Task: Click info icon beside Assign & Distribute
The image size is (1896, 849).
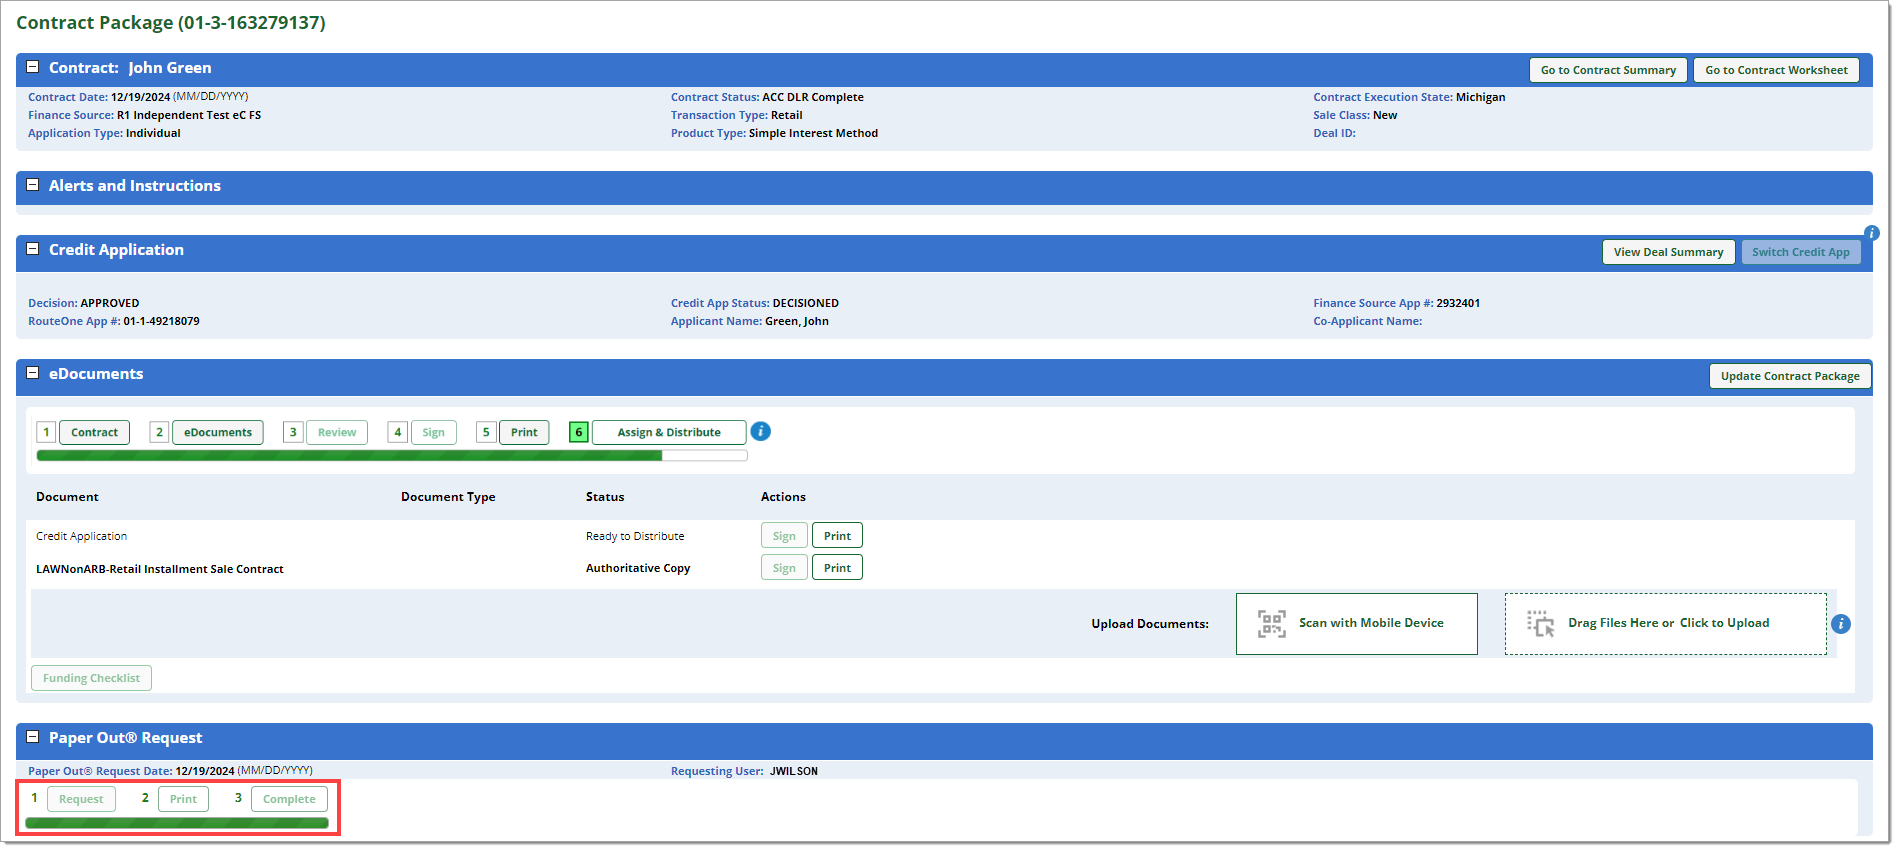Action: [x=760, y=431]
